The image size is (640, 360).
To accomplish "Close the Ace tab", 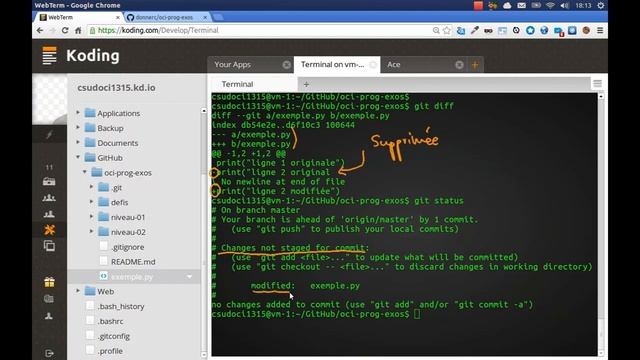I will [459, 65].
